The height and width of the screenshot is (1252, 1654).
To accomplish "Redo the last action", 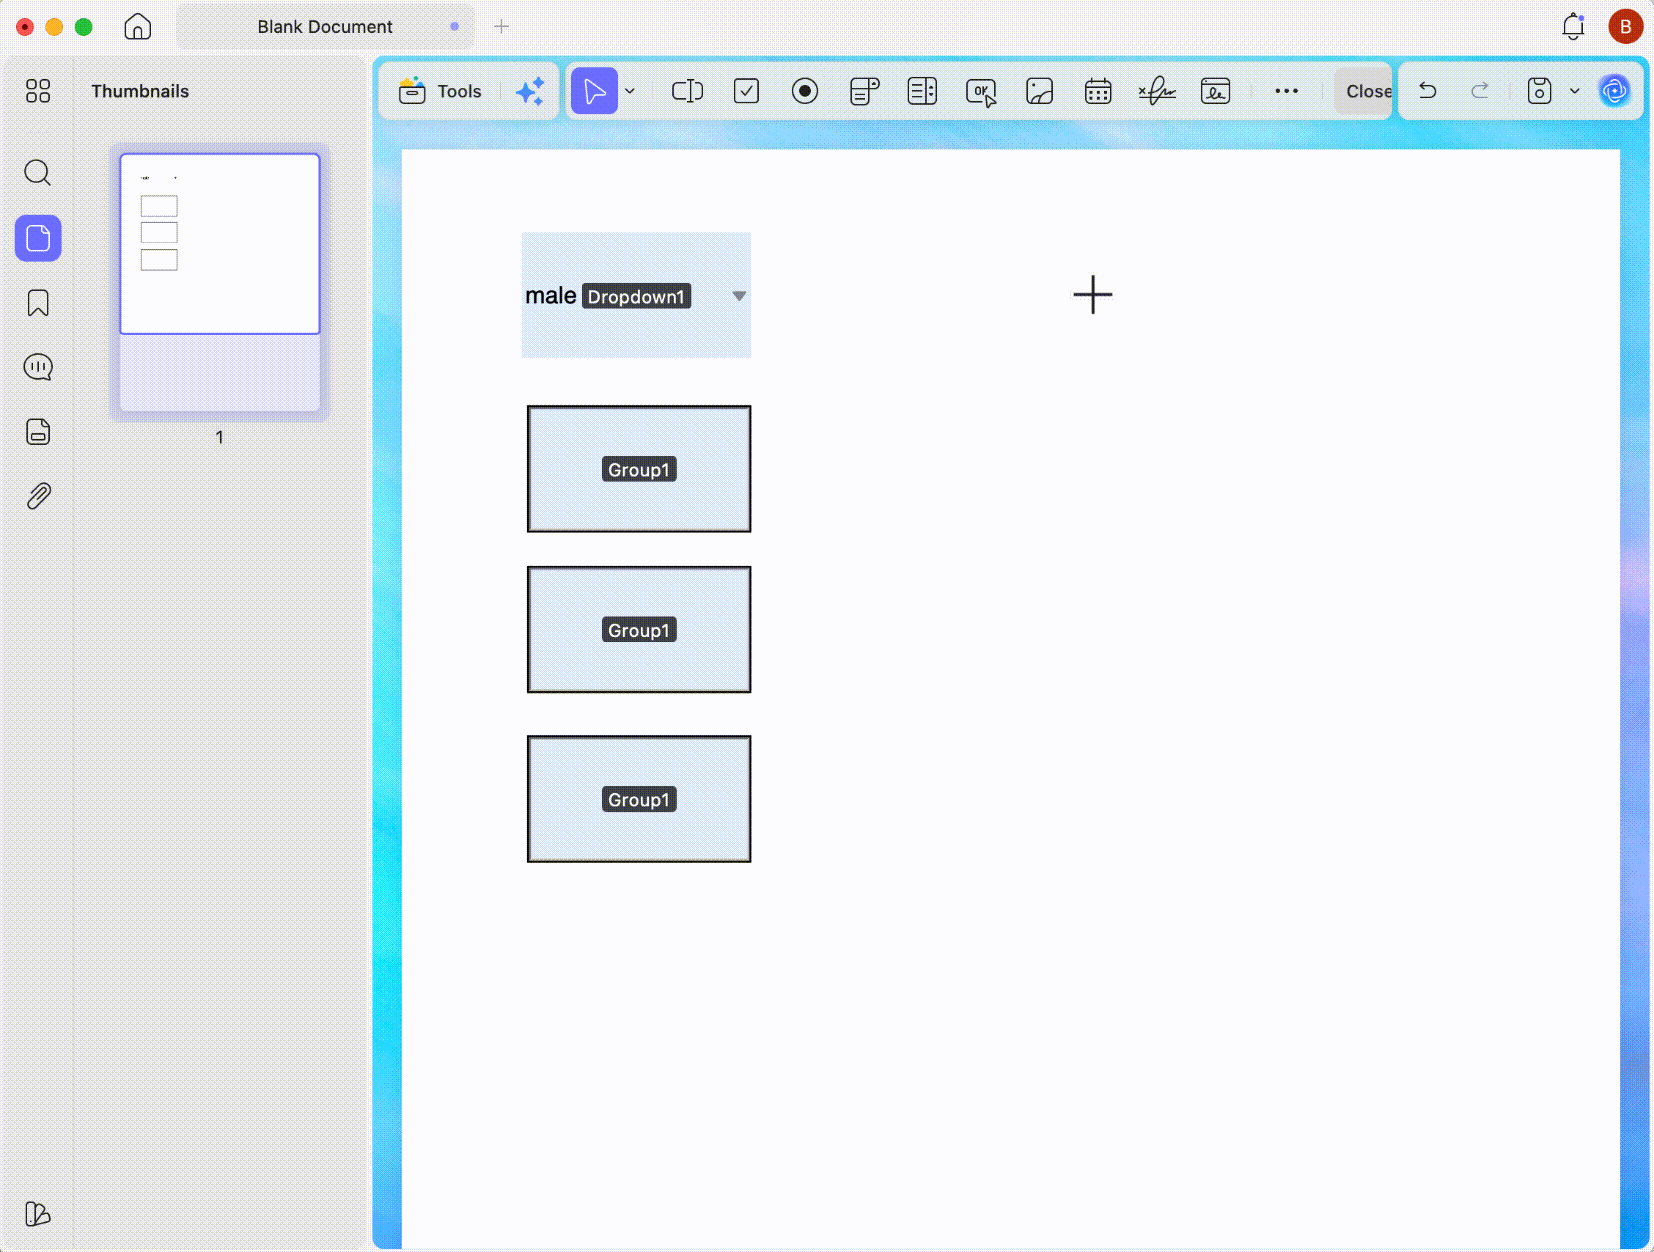I will pos(1480,91).
